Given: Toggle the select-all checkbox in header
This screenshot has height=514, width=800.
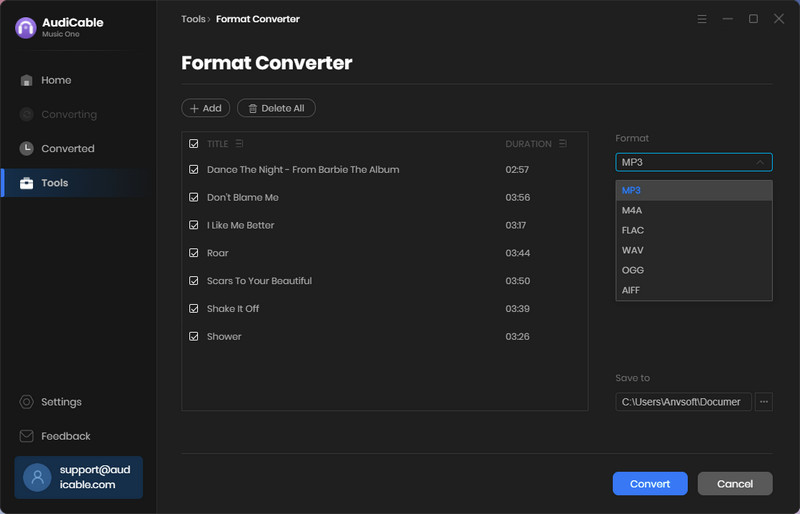Looking at the screenshot, I should point(194,143).
